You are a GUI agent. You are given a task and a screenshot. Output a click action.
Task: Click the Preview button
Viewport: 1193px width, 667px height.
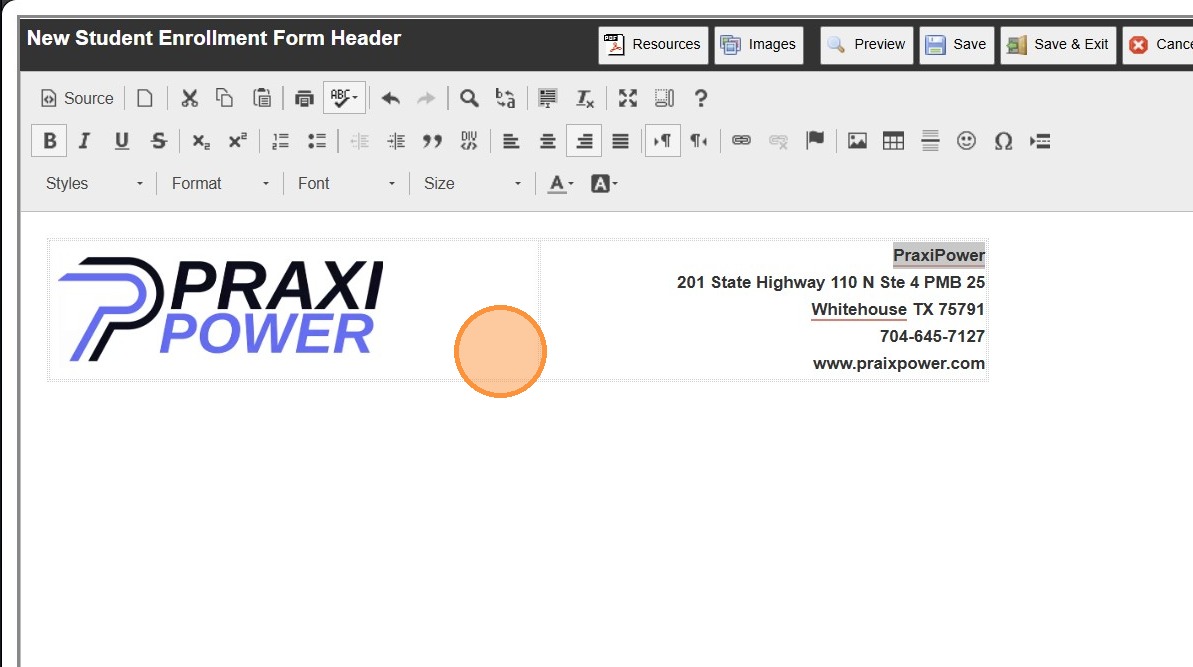(x=867, y=45)
